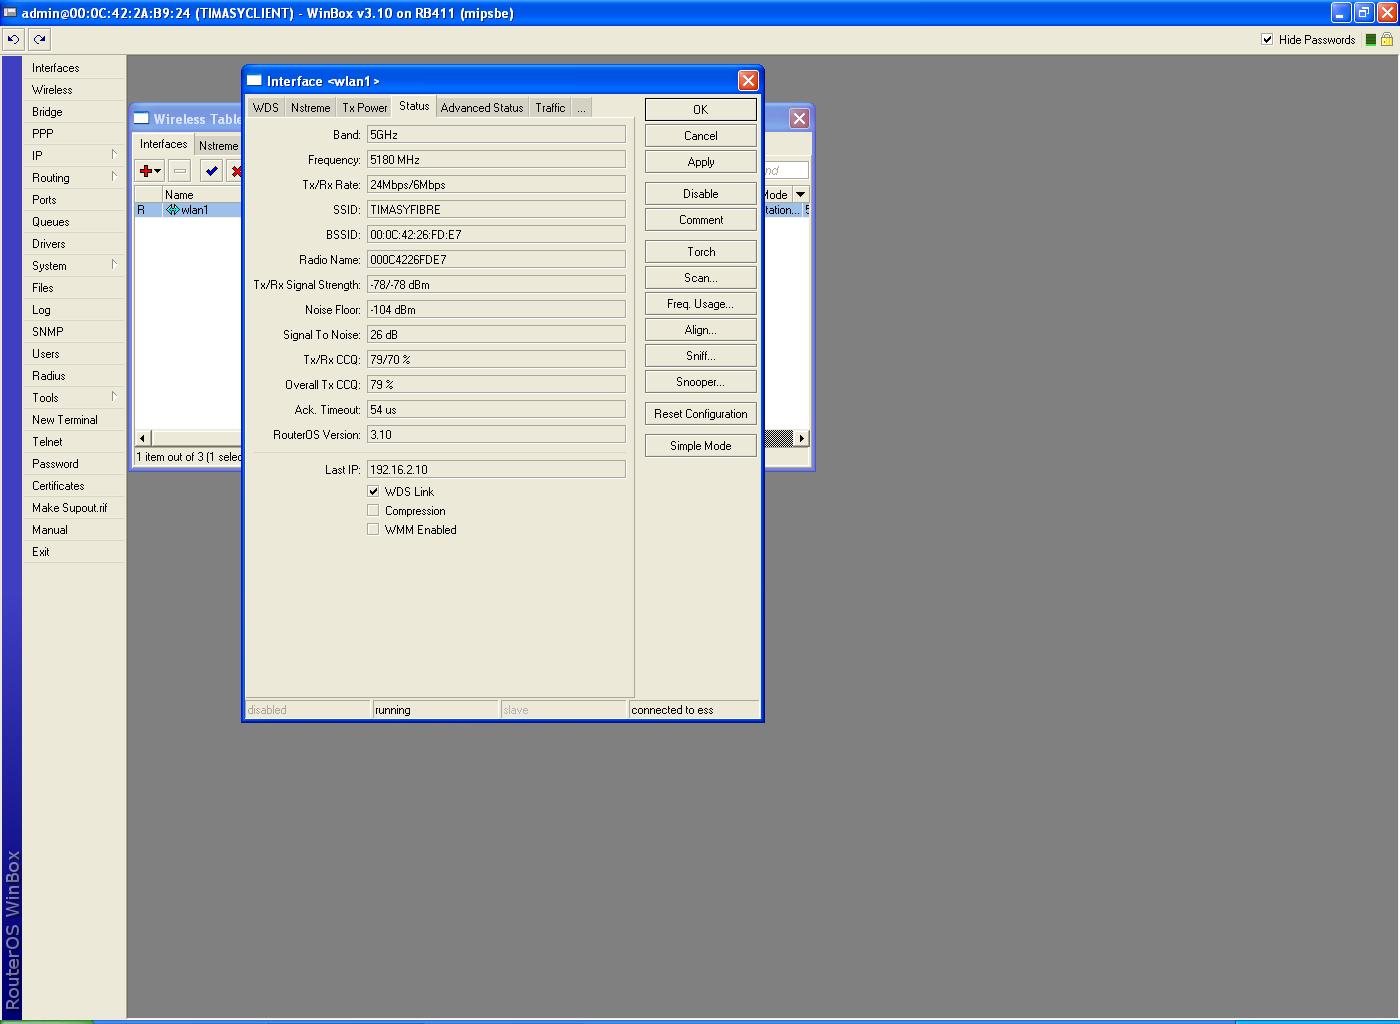The width and height of the screenshot is (1400, 1024).
Task: Open the Scan... tool
Action: pos(701,278)
